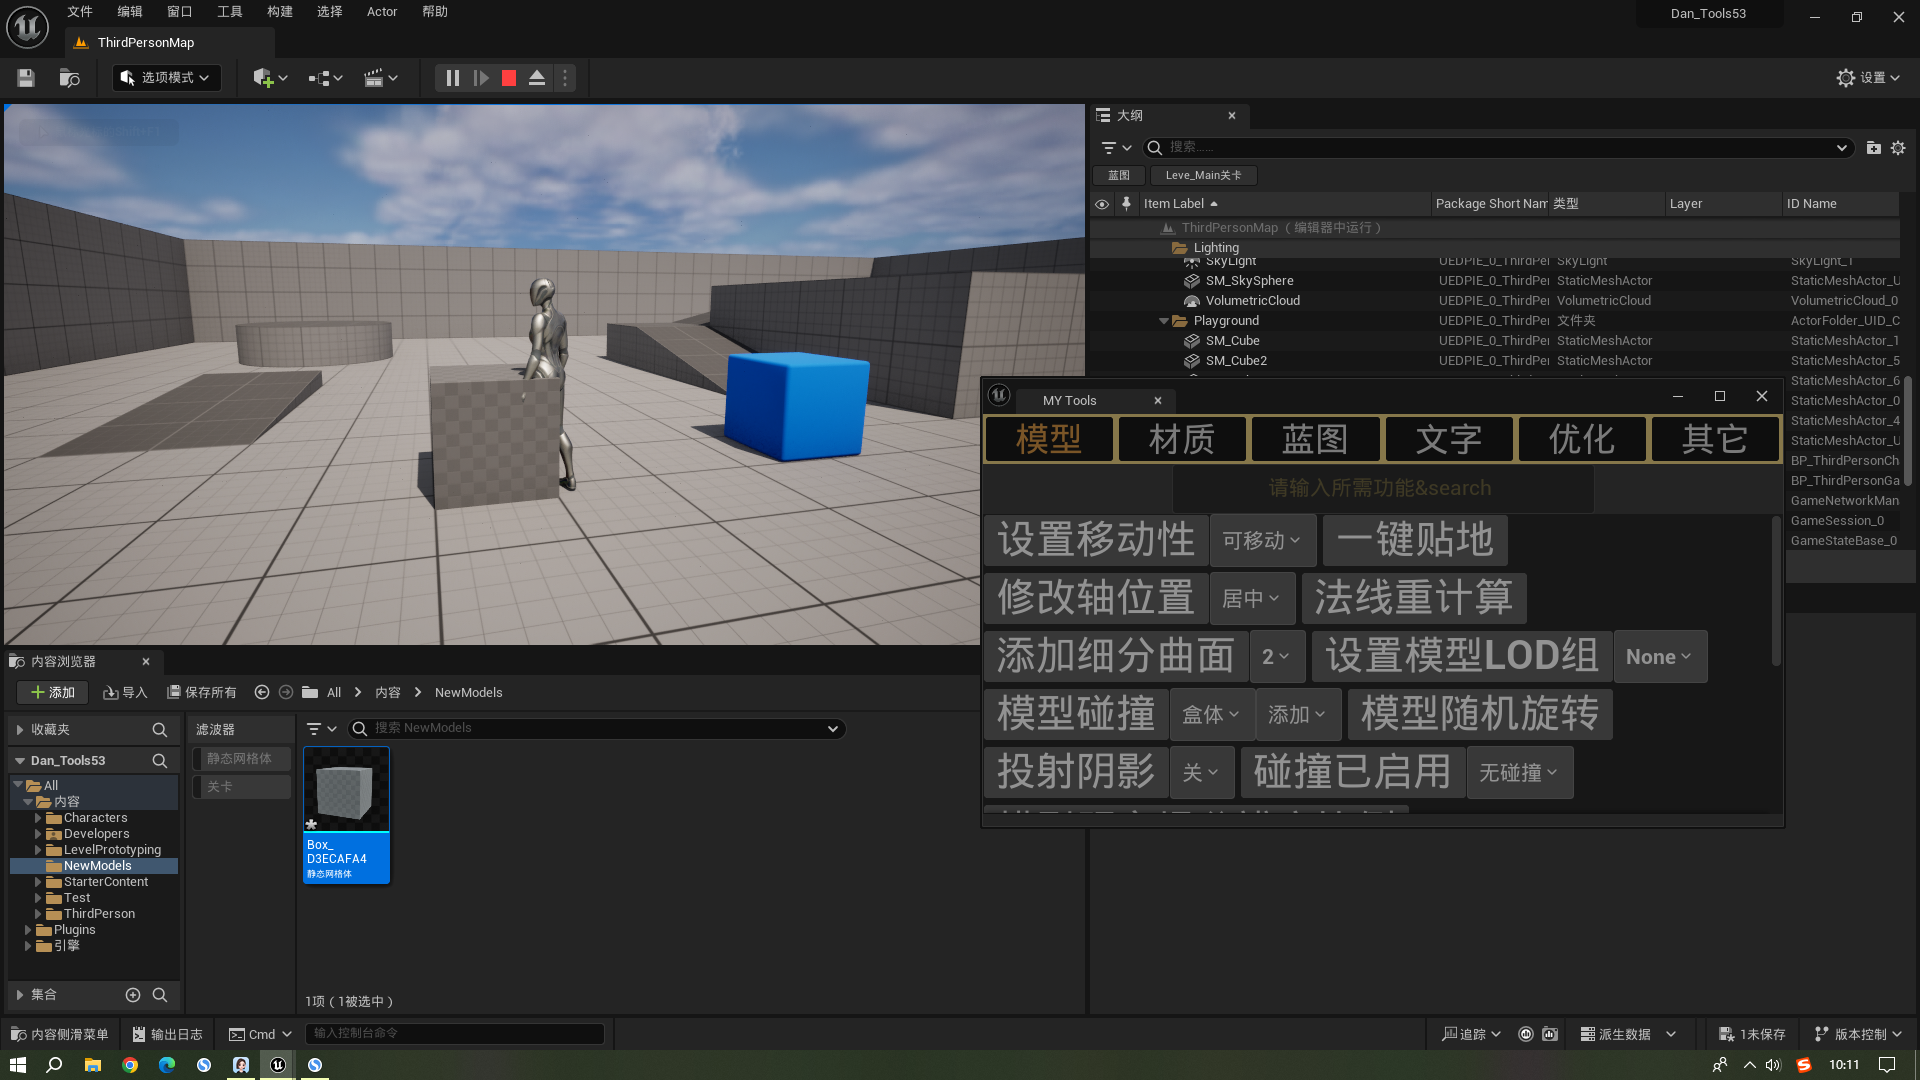Screen dimensions: 1920x1080
Task: Select the Box_D3ECAFA4 asset thumbnail
Action: pos(346,815)
